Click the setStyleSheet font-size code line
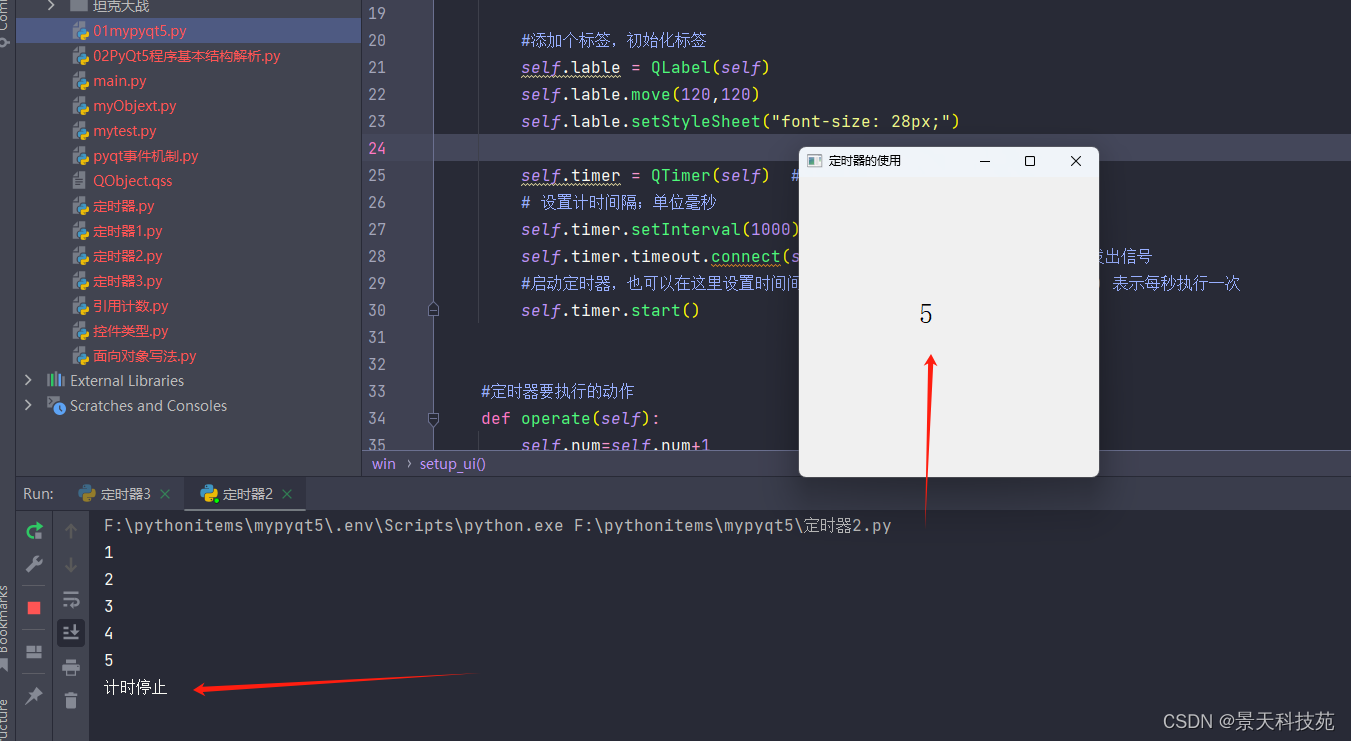 point(740,121)
